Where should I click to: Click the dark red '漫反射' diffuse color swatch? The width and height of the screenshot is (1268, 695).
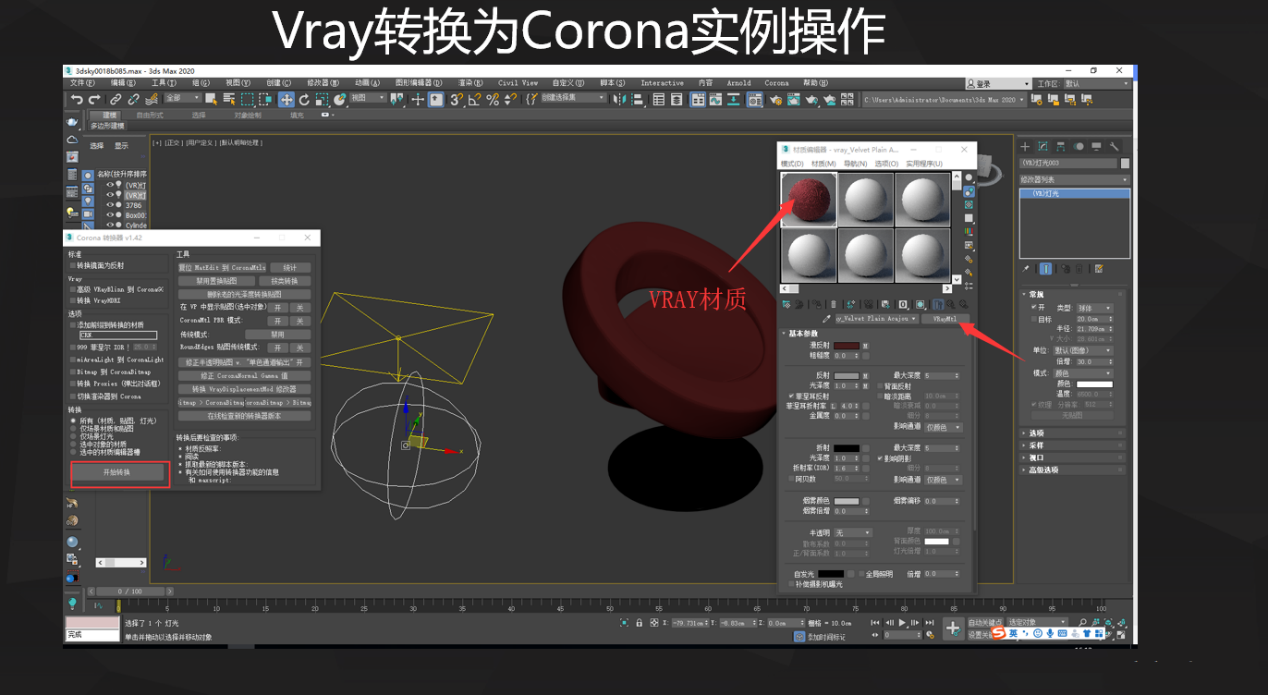point(846,346)
